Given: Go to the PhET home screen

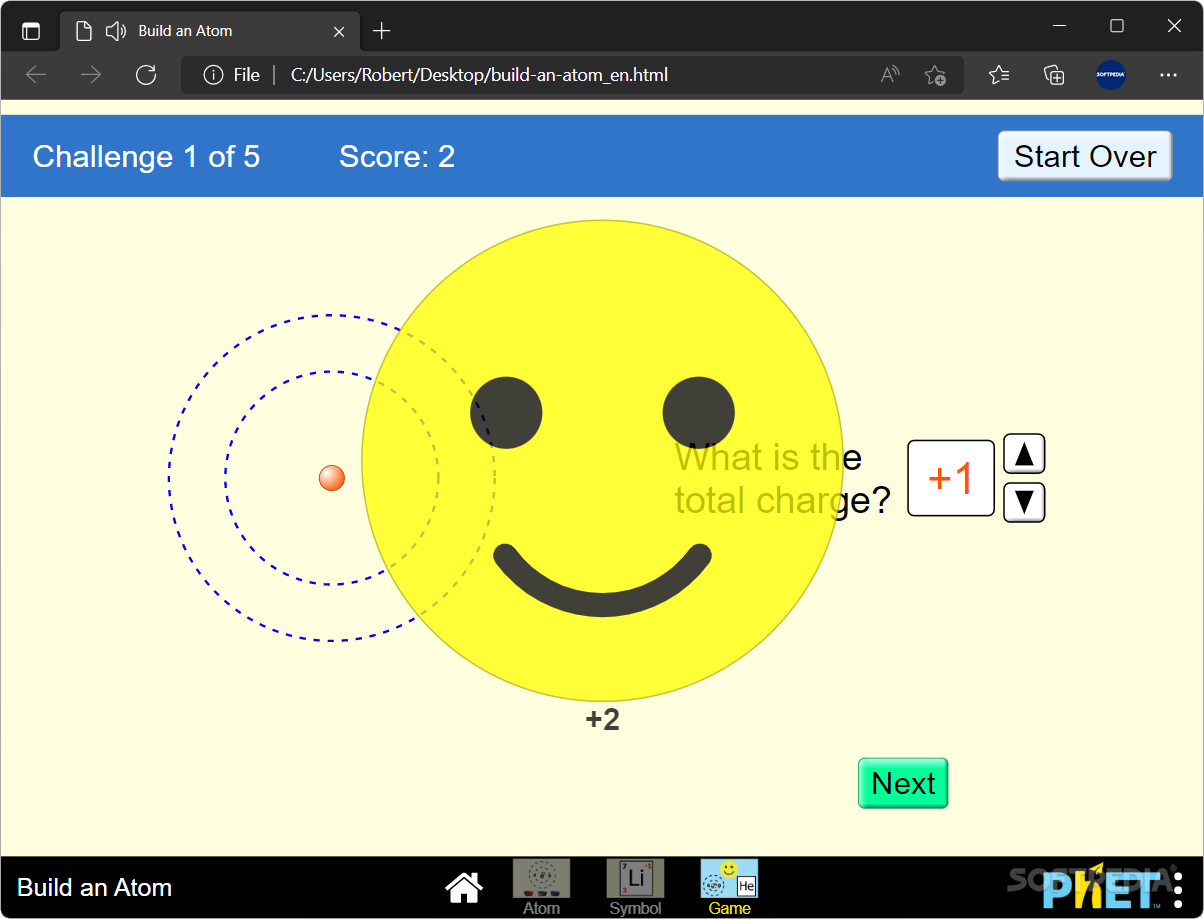Looking at the screenshot, I should coord(464,887).
